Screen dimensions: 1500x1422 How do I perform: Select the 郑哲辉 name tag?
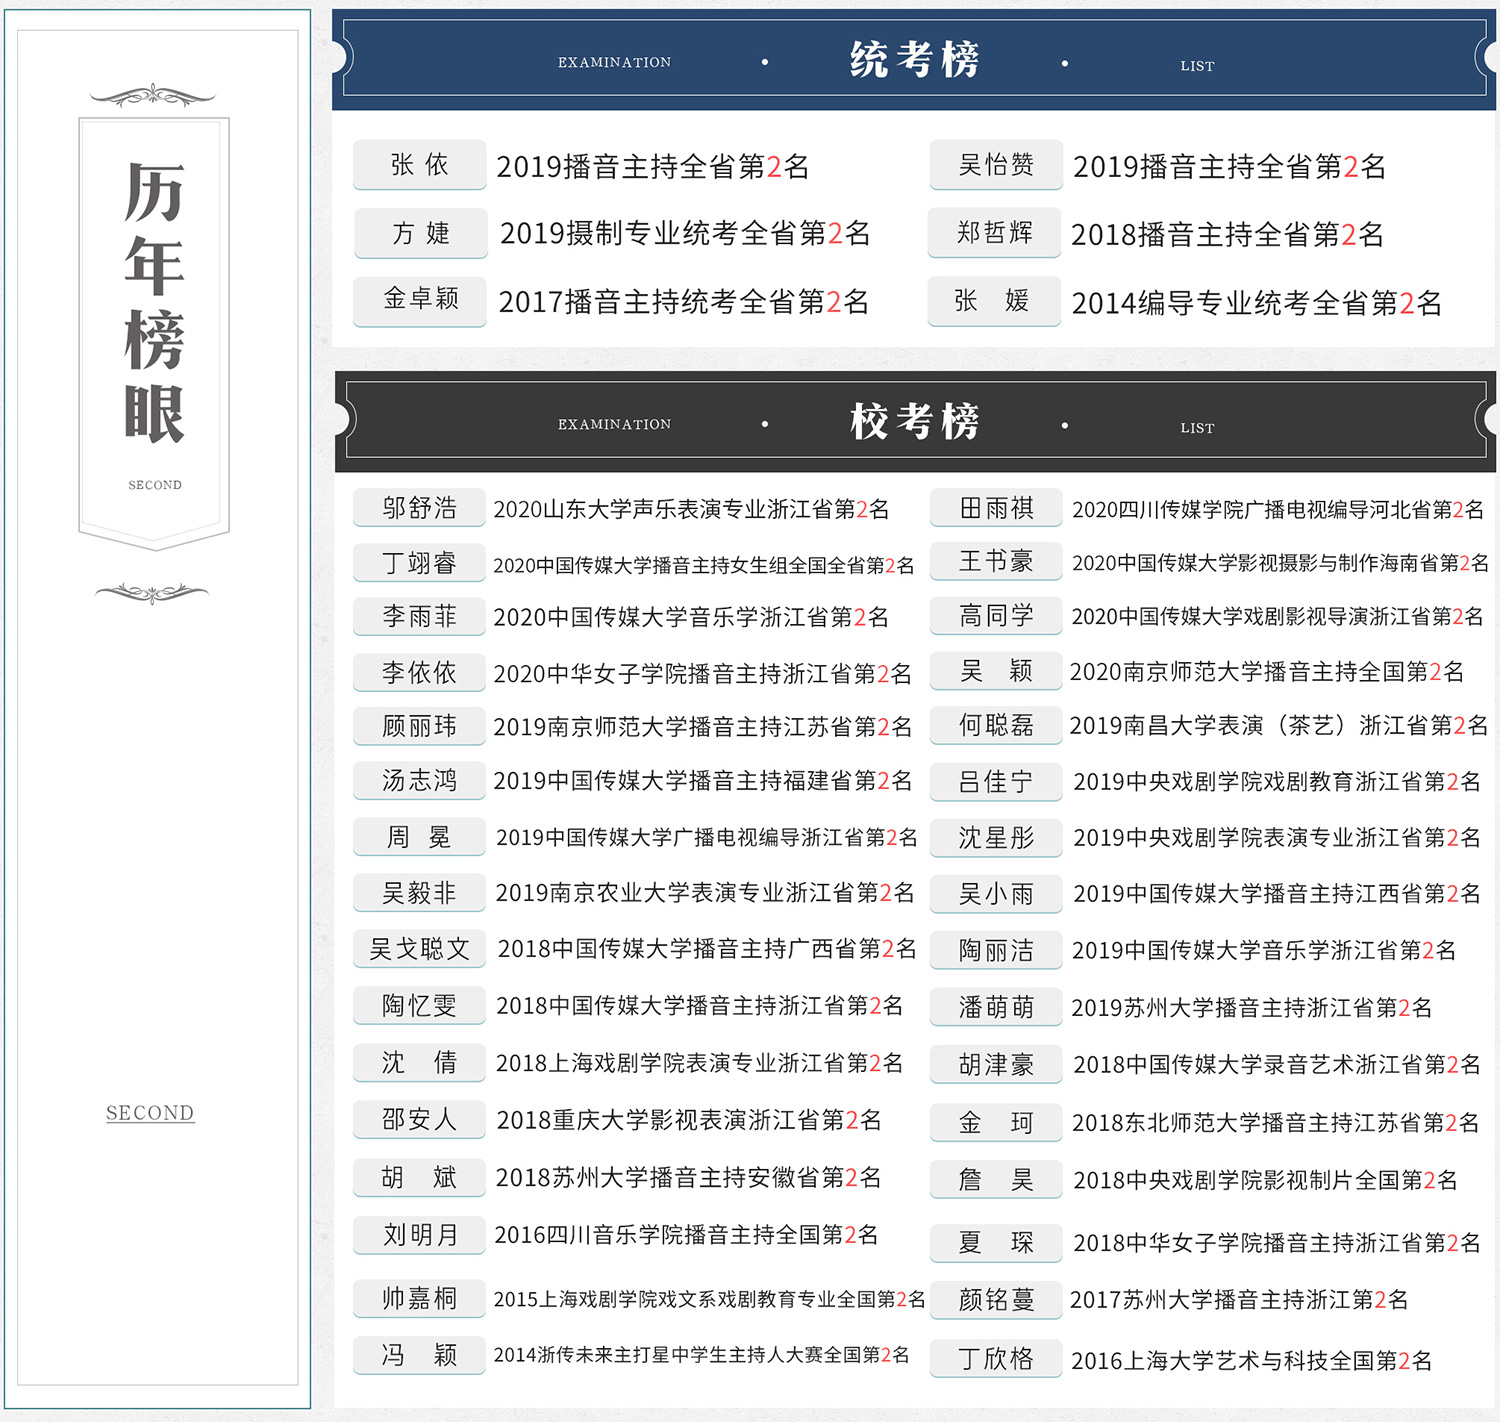[994, 233]
